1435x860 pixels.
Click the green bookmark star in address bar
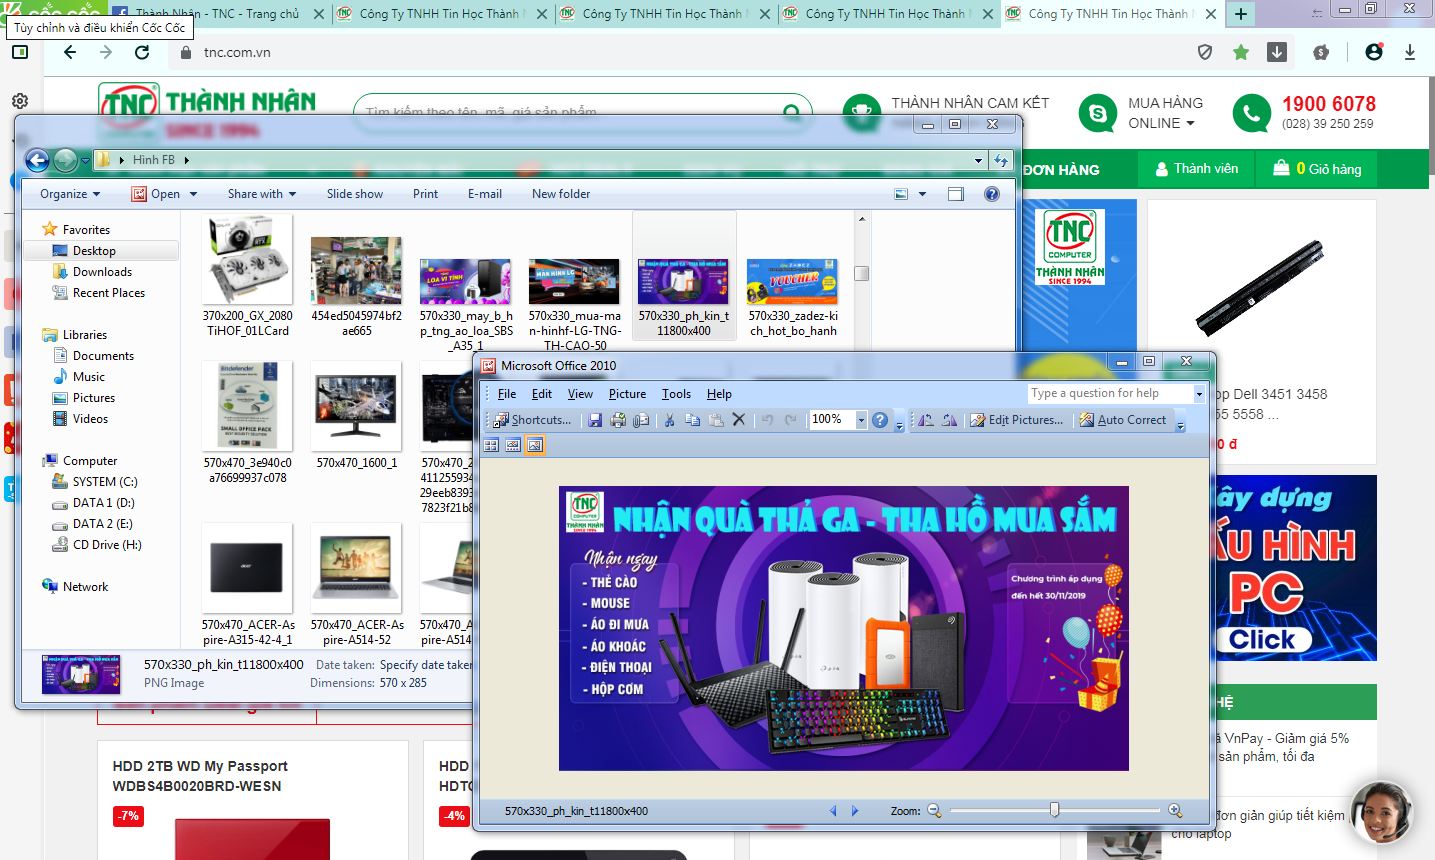1241,52
